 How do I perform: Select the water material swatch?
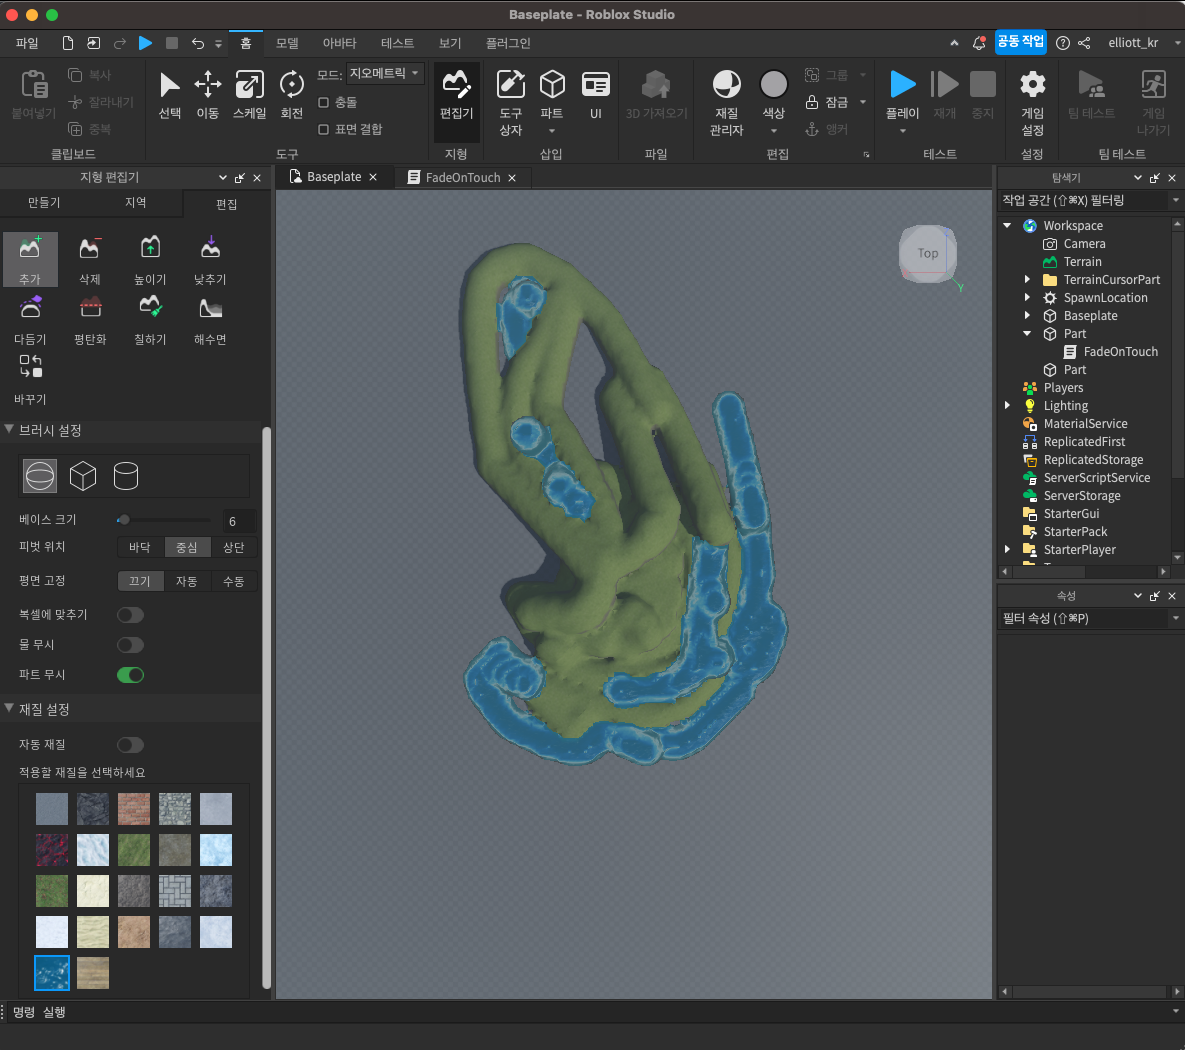(x=51, y=973)
